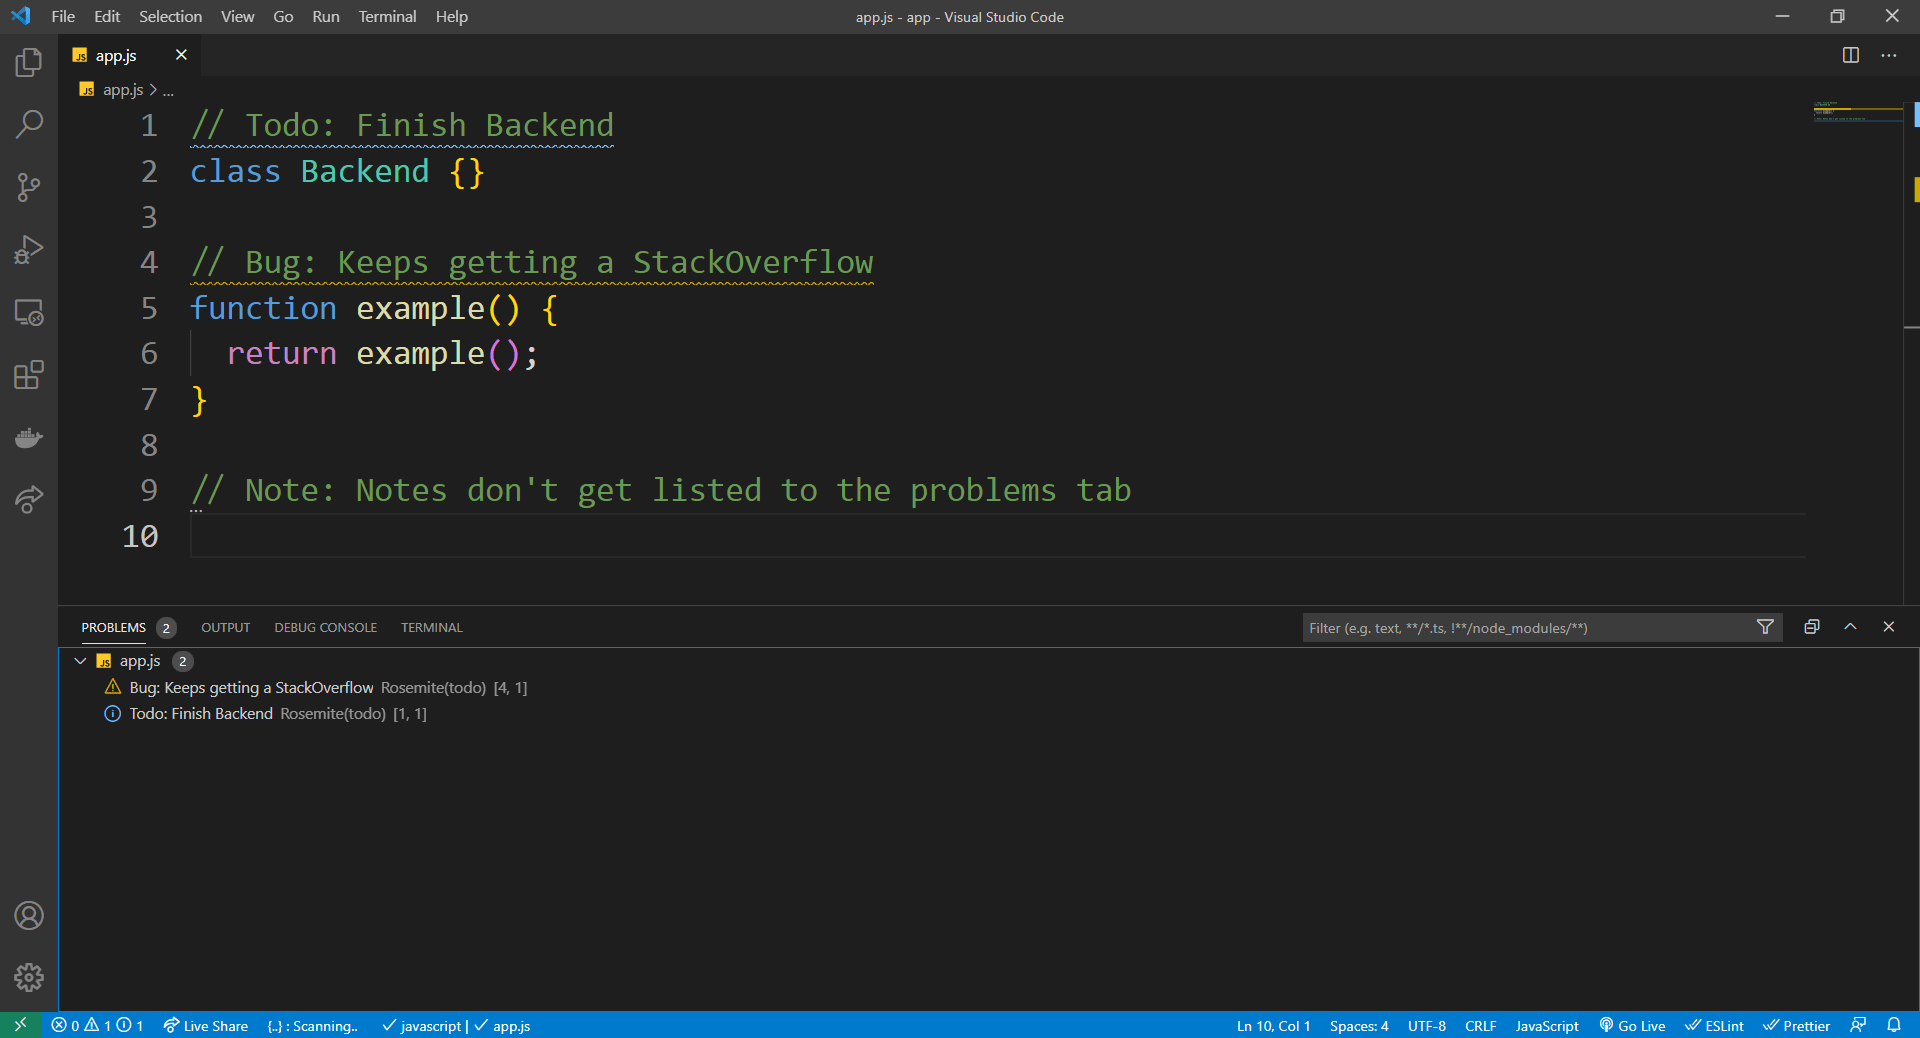Image resolution: width=1920 pixels, height=1038 pixels.
Task: Expand the breadcrumb ellipsis above the editor
Action: pyautogui.click(x=168, y=89)
